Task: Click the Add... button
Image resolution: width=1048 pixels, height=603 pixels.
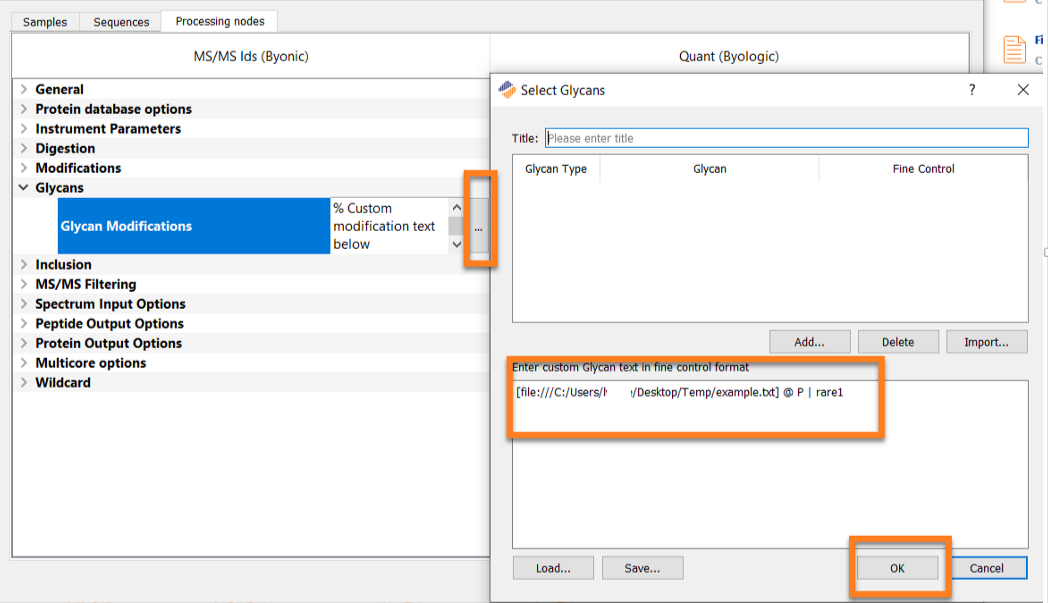Action: 809,342
